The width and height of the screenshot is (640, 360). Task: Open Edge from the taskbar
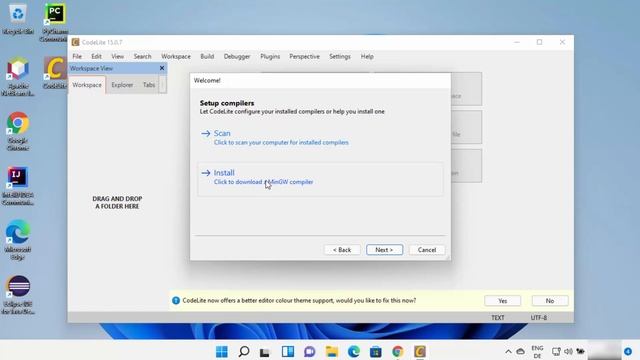click(354, 351)
